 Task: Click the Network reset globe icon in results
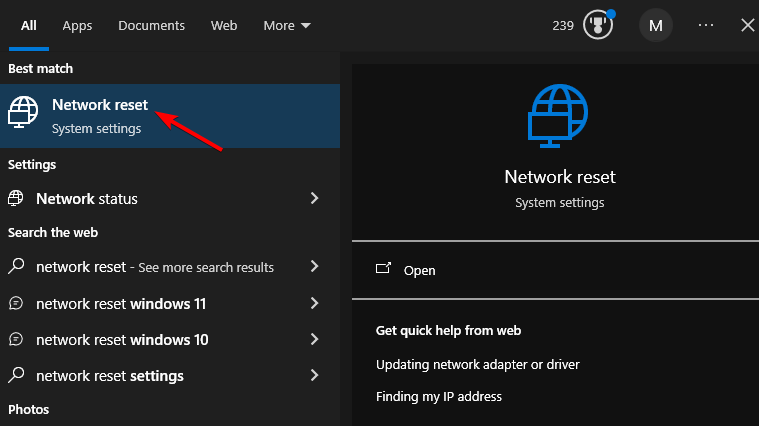click(22, 112)
